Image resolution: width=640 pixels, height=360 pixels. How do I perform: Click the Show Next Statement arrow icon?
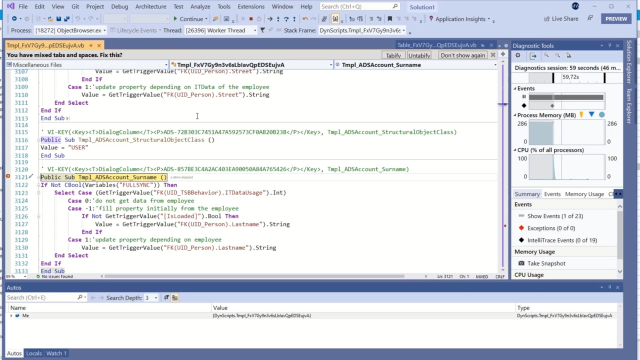pyautogui.click(x=270, y=19)
